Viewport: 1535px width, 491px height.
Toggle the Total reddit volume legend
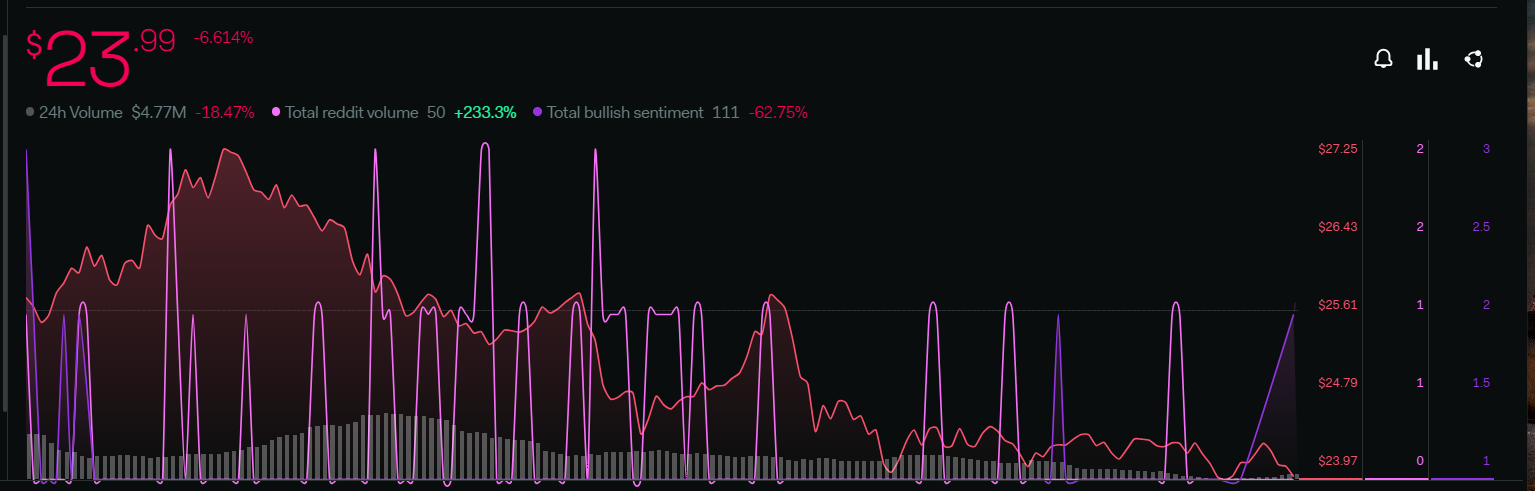tap(345, 113)
